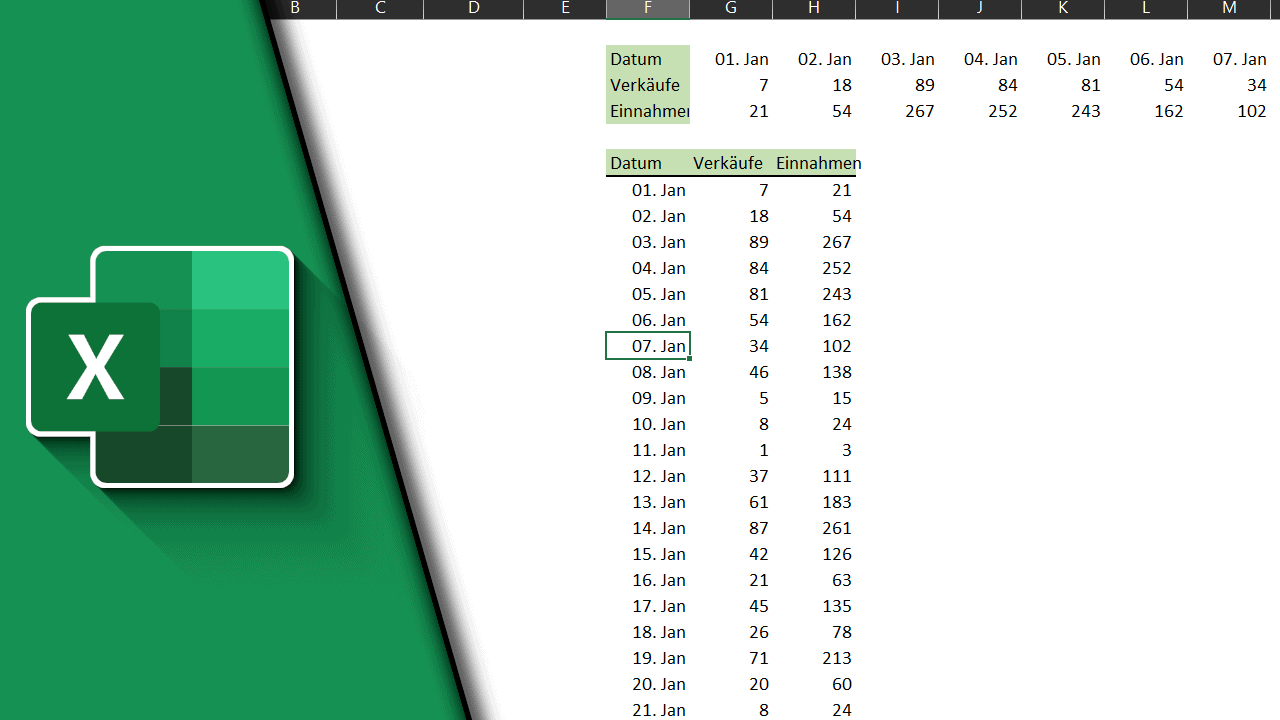This screenshot has height=720, width=1280.
Task: Click Verkäufe value 1 in the 11. Jan row
Action: pyautogui.click(x=764, y=450)
